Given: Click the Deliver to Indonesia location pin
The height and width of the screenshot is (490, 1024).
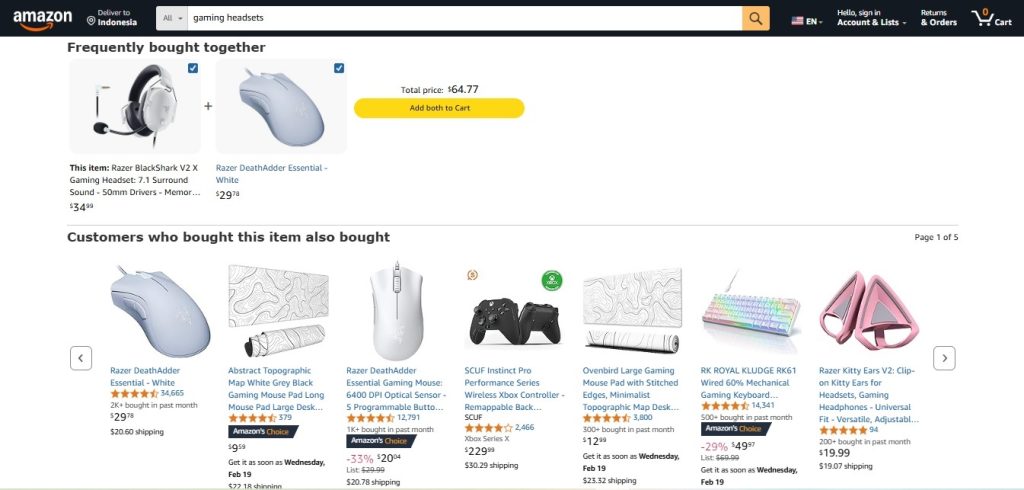Looking at the screenshot, I should [x=91, y=21].
